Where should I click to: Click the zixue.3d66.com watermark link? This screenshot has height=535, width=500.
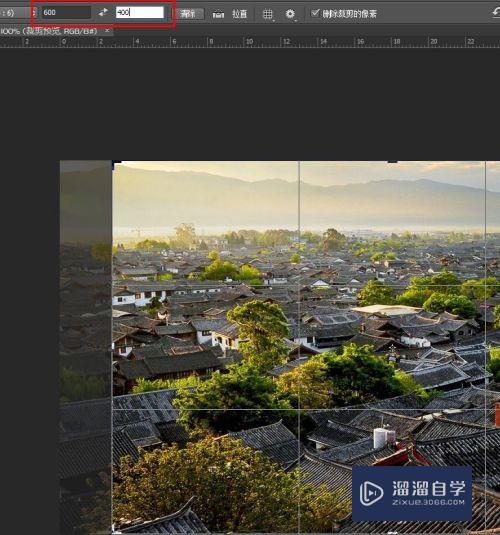[428, 502]
